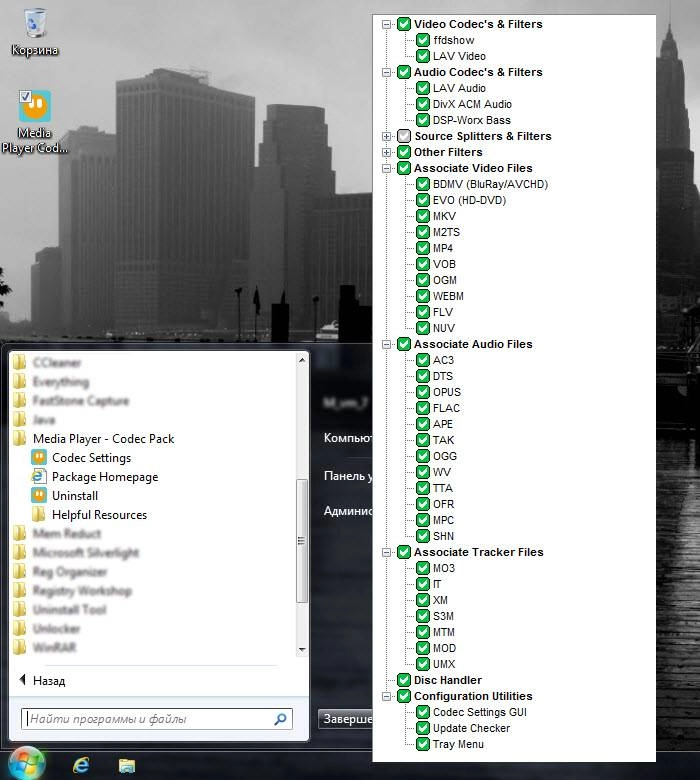Uncheck the ffdshow component
700x780 pixels.
tap(423, 40)
